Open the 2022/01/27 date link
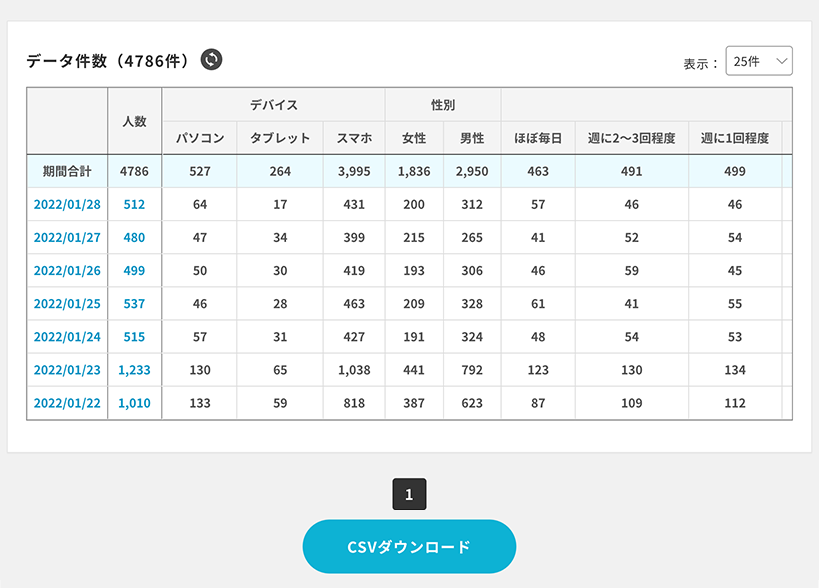The image size is (819, 588). pos(66,237)
